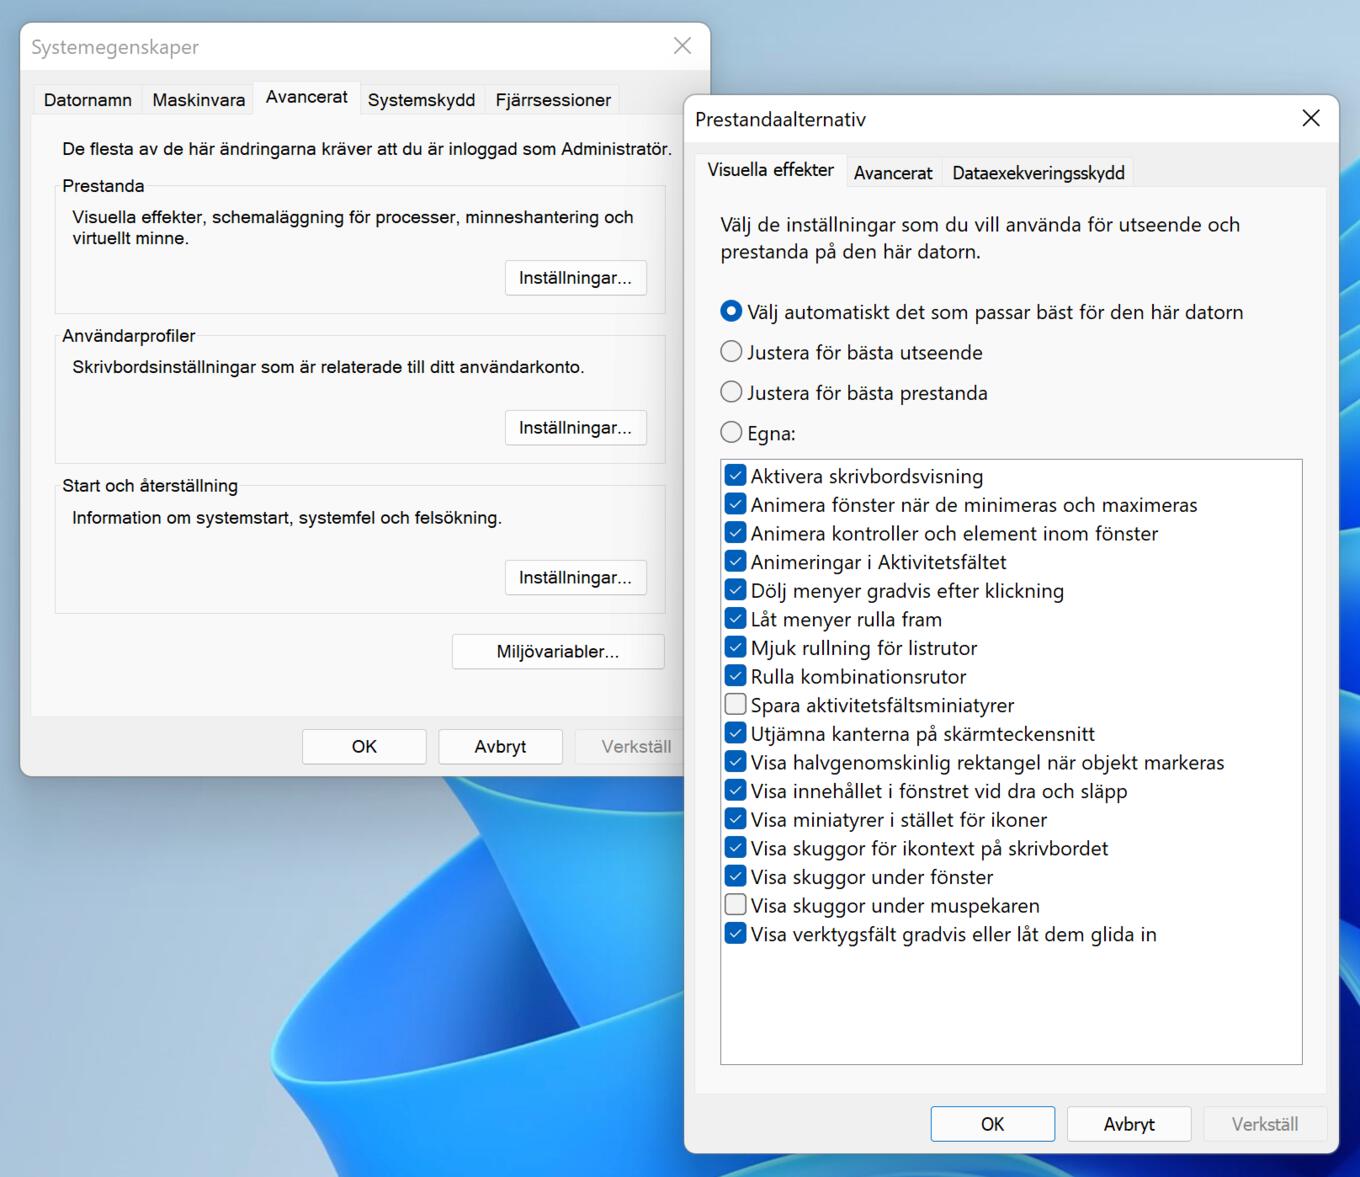The width and height of the screenshot is (1360, 1177).
Task: Enable 'Visa skuggor under muspekaren'
Action: point(735,905)
